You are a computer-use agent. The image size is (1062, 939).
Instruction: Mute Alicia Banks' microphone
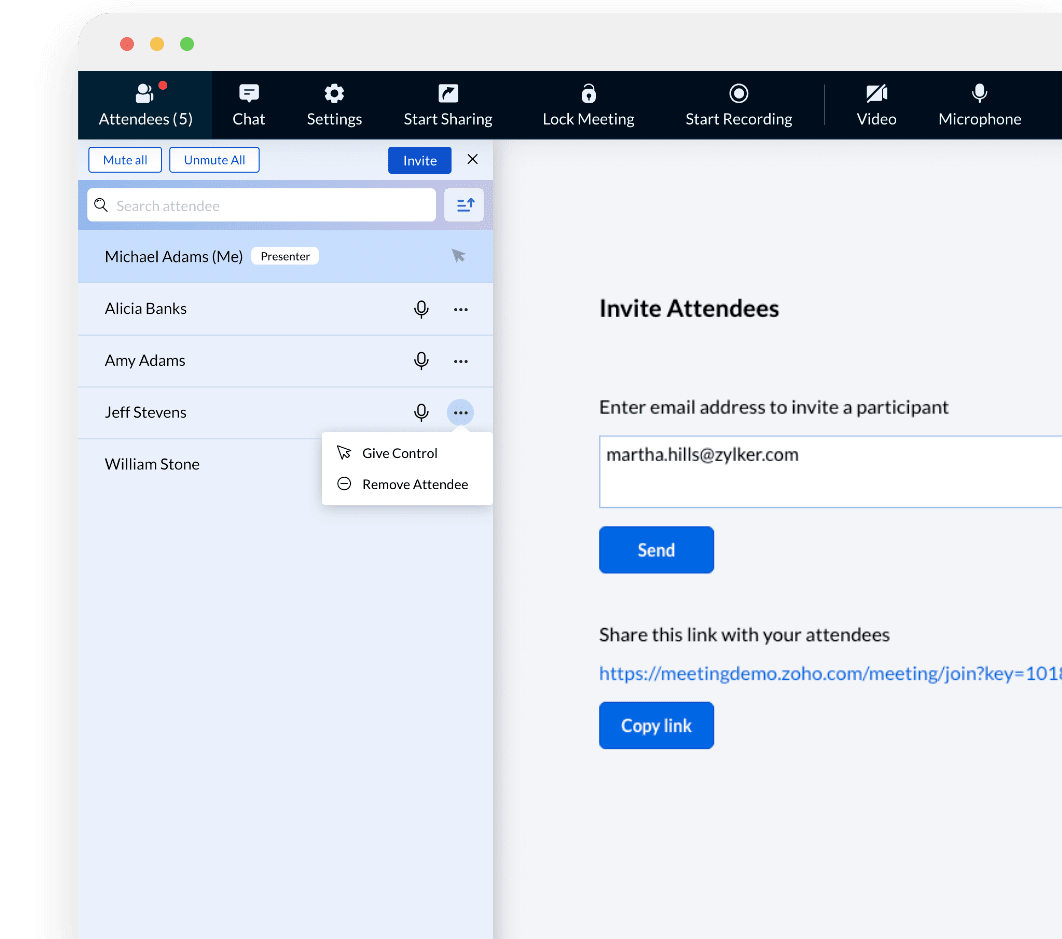point(421,309)
